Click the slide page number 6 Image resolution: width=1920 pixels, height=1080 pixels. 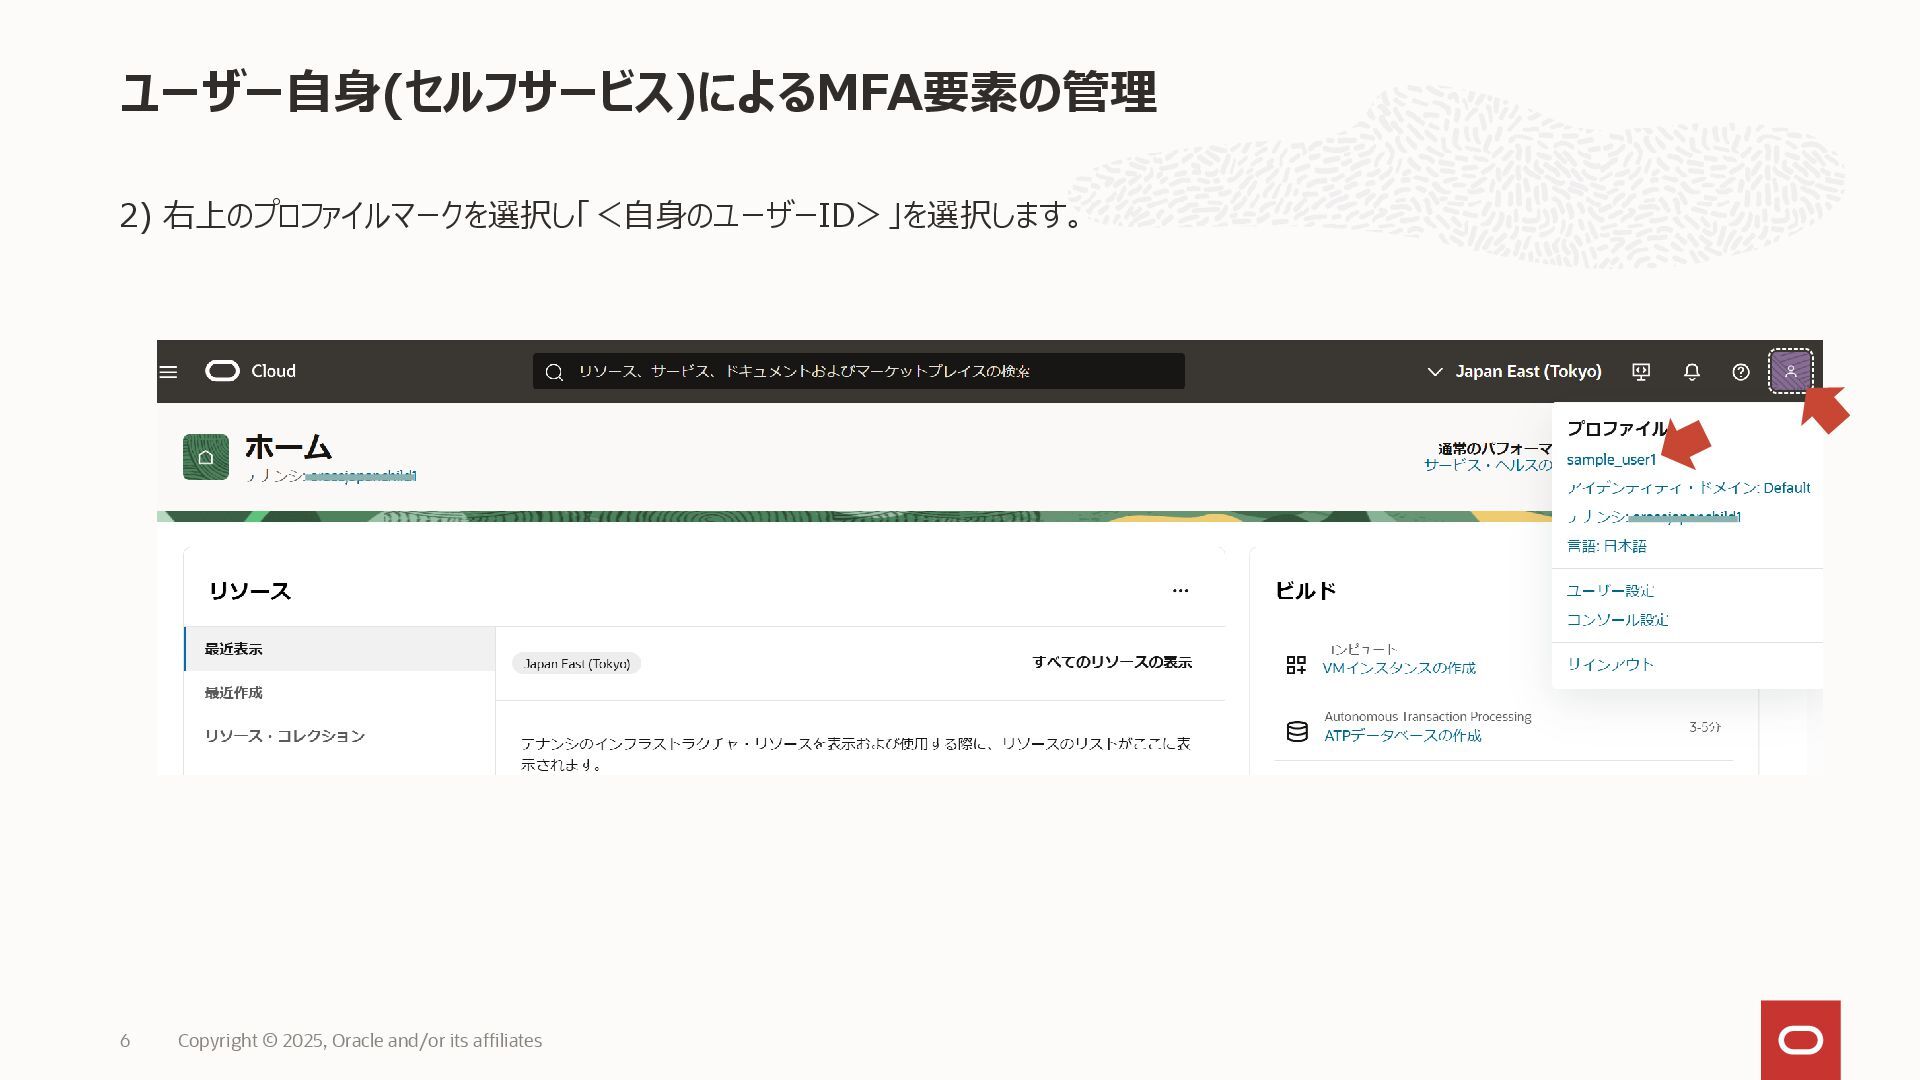(x=125, y=1041)
